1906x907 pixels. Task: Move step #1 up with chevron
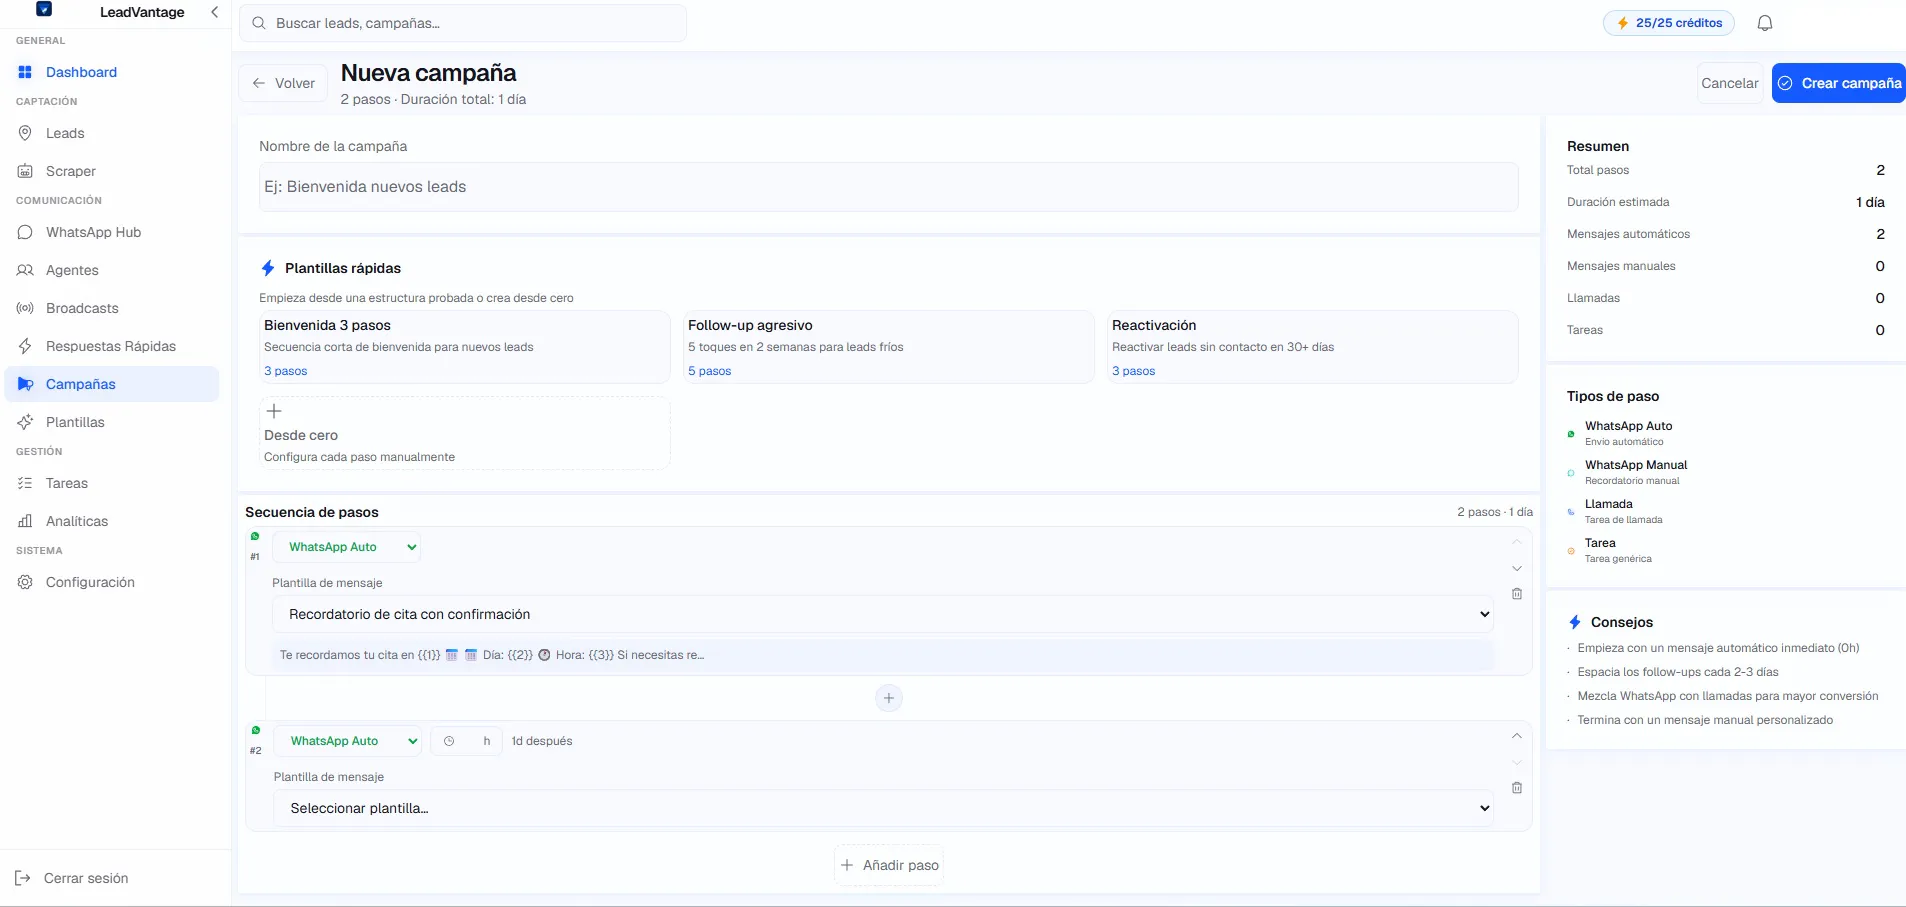[x=1517, y=542]
